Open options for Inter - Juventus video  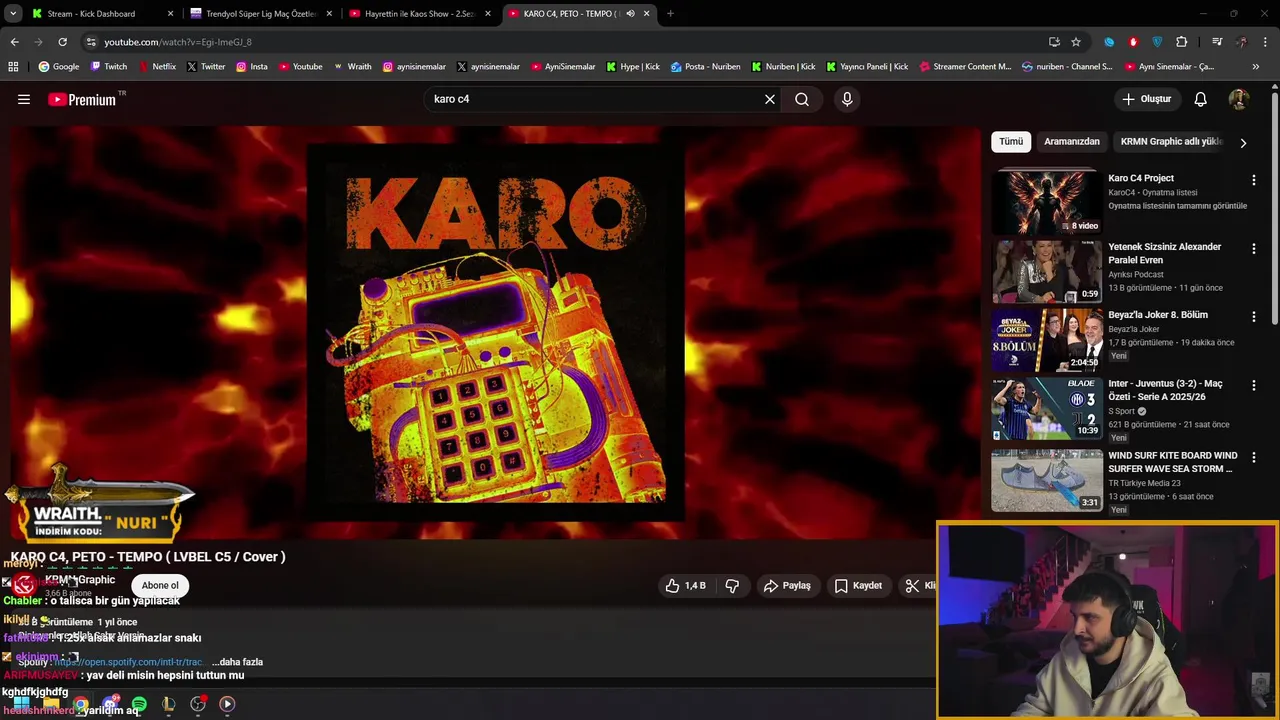(x=1253, y=386)
